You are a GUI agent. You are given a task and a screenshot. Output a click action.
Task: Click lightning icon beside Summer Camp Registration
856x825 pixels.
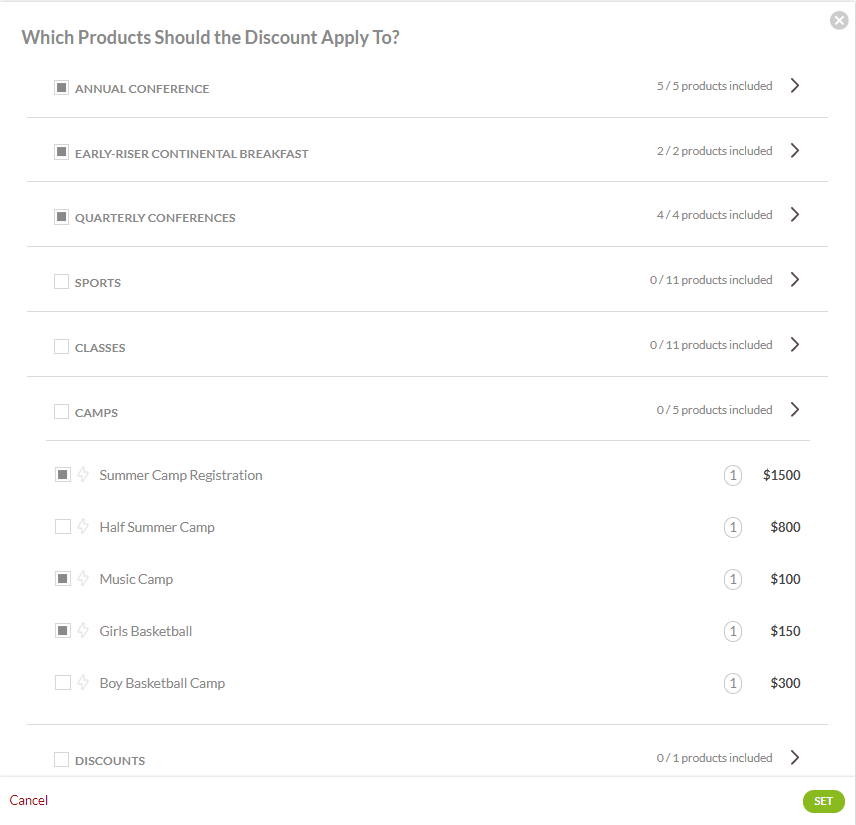coord(84,475)
